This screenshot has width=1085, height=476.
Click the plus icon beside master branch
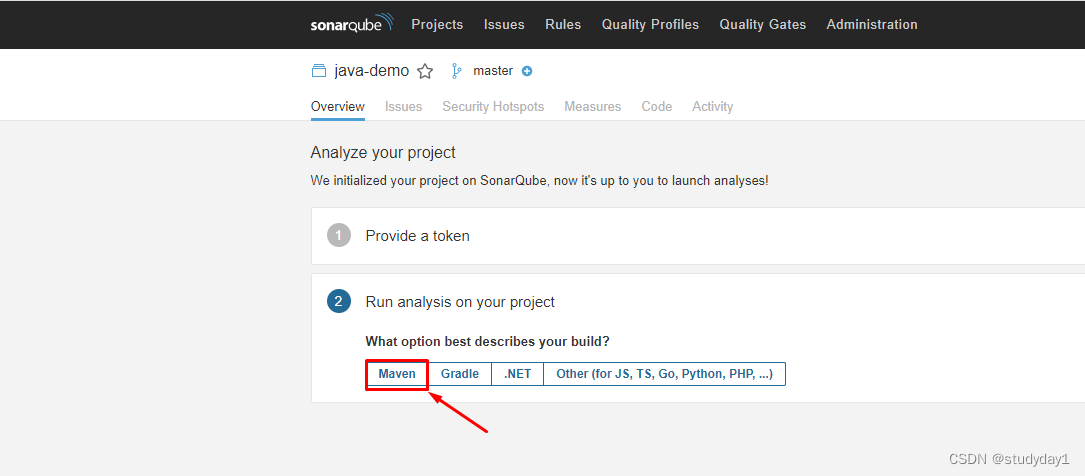click(x=527, y=71)
